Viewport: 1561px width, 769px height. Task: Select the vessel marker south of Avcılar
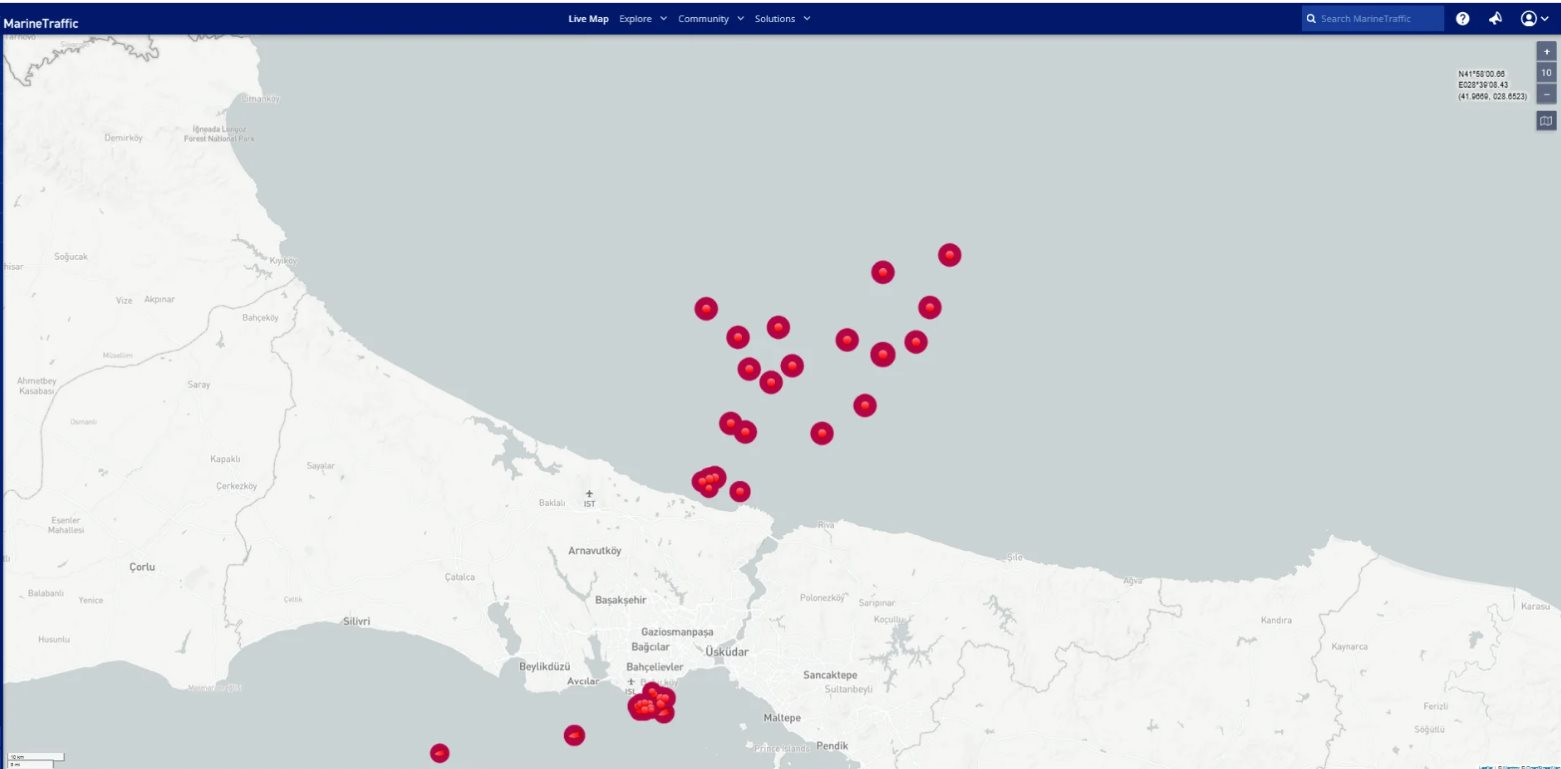(574, 736)
